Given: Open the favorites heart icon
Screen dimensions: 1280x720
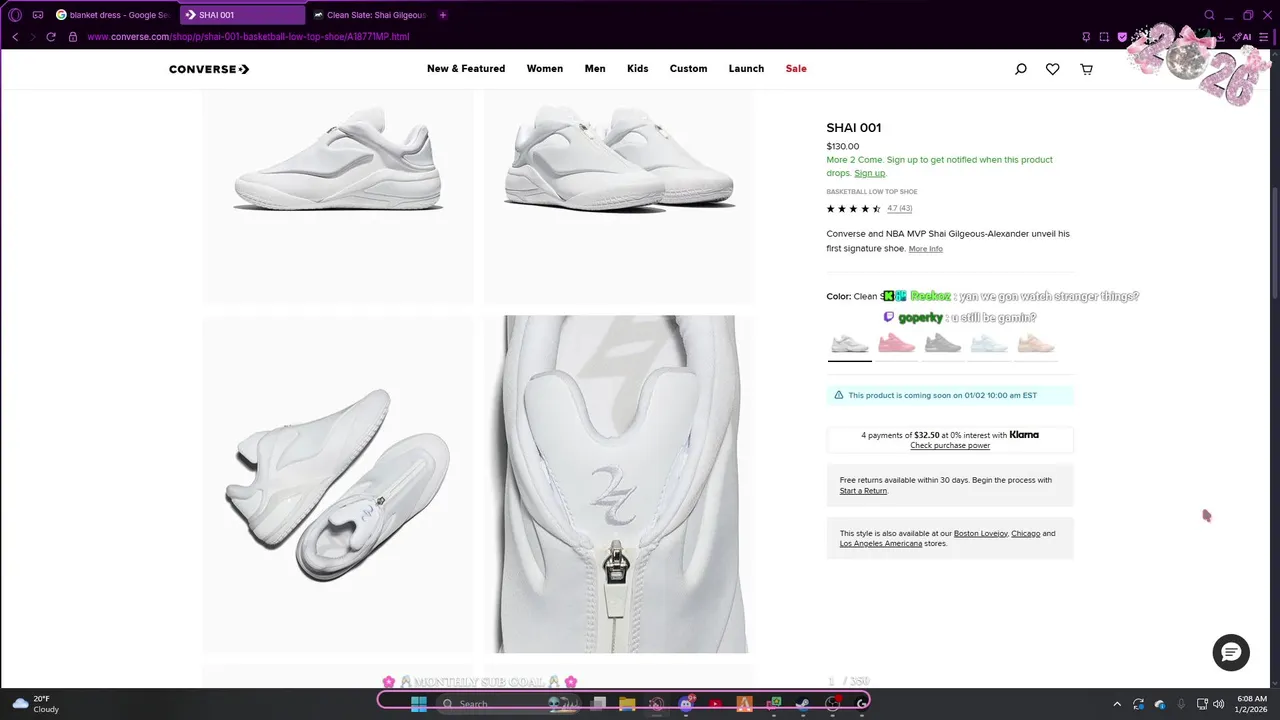Looking at the screenshot, I should coord(1053,69).
